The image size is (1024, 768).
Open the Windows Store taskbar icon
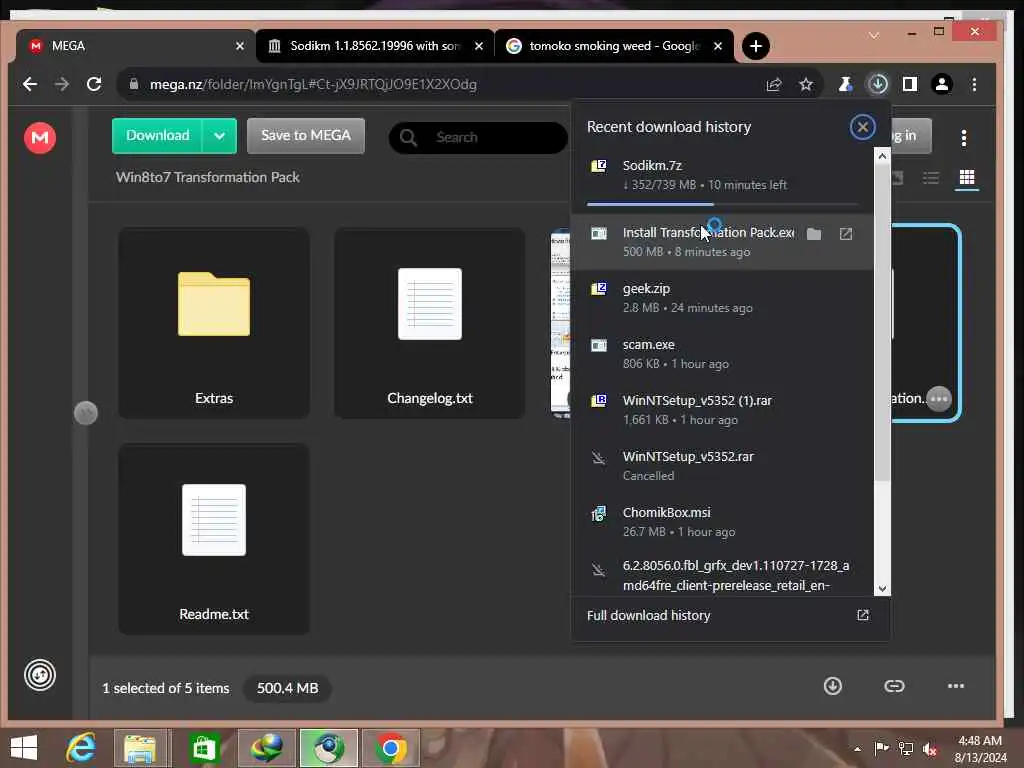(x=204, y=748)
